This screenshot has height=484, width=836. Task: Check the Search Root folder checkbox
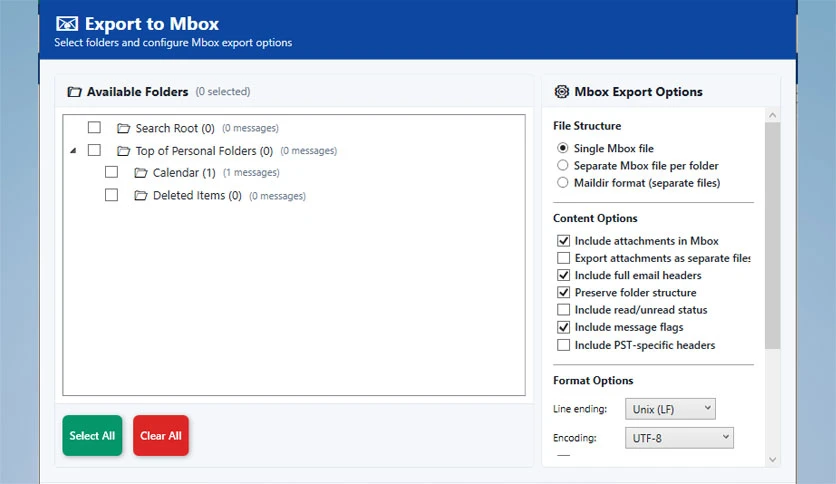coord(94,127)
